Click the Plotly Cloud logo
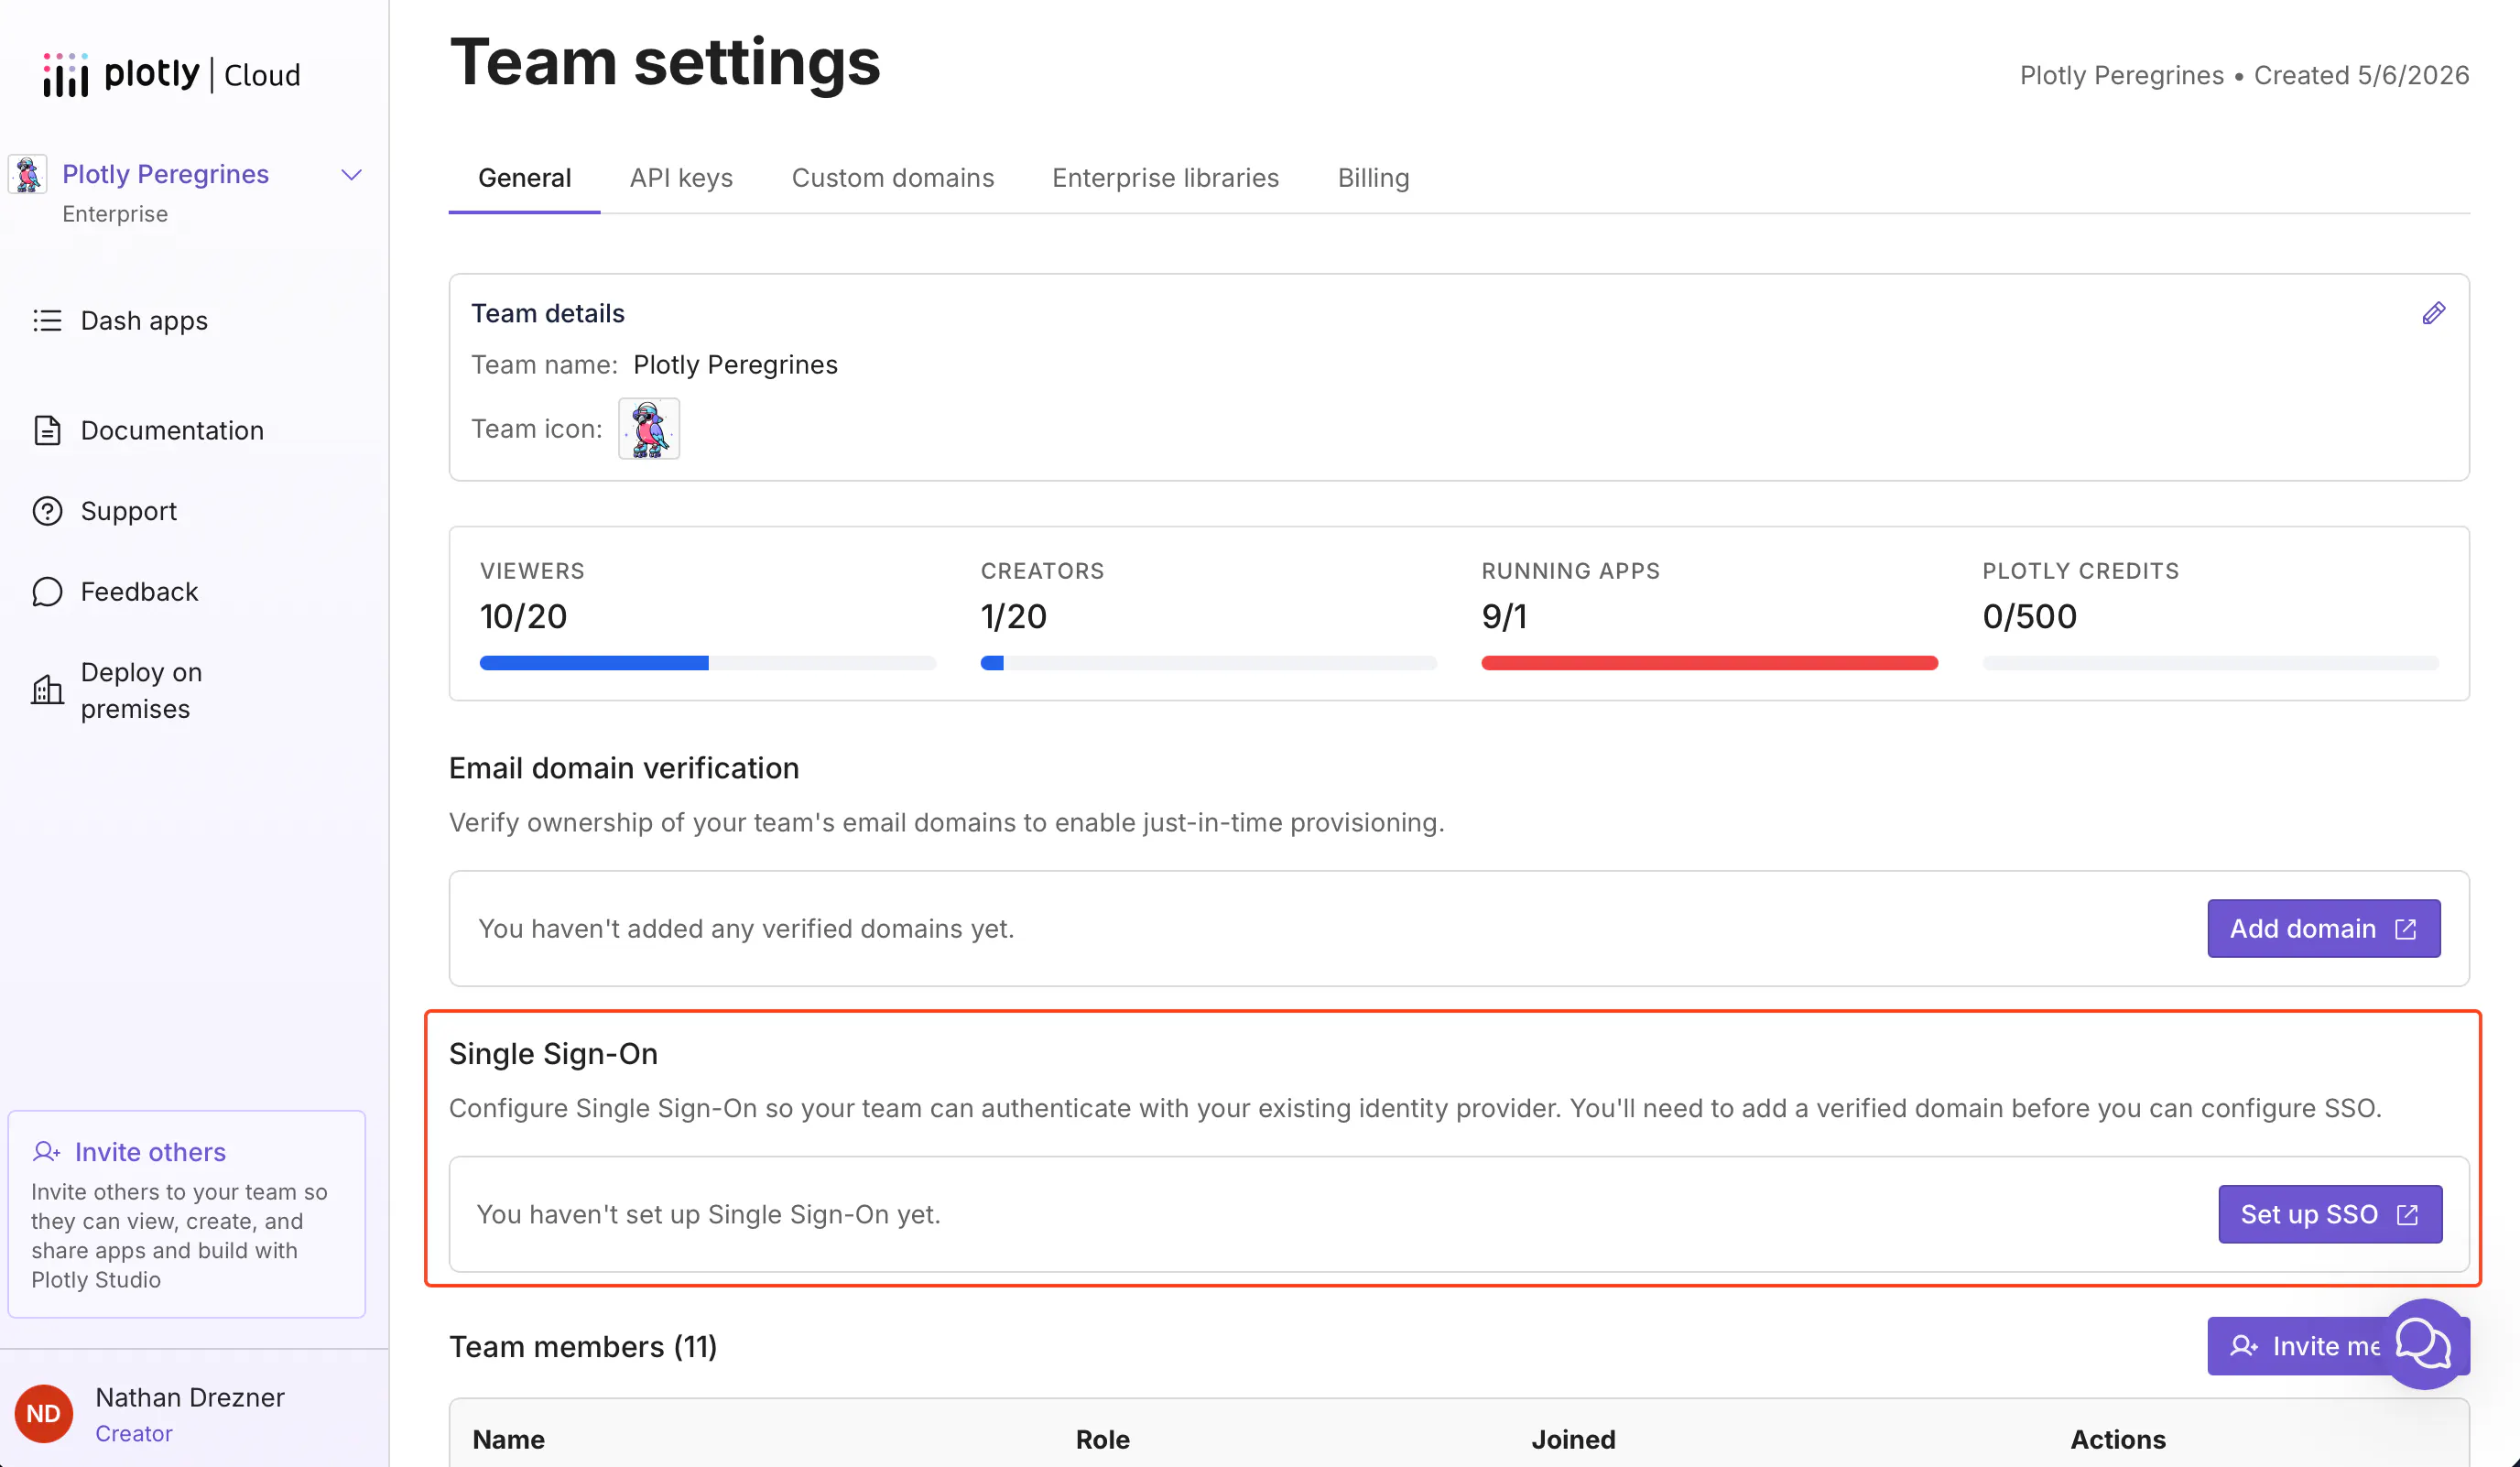The height and width of the screenshot is (1467, 2520). 171,74
